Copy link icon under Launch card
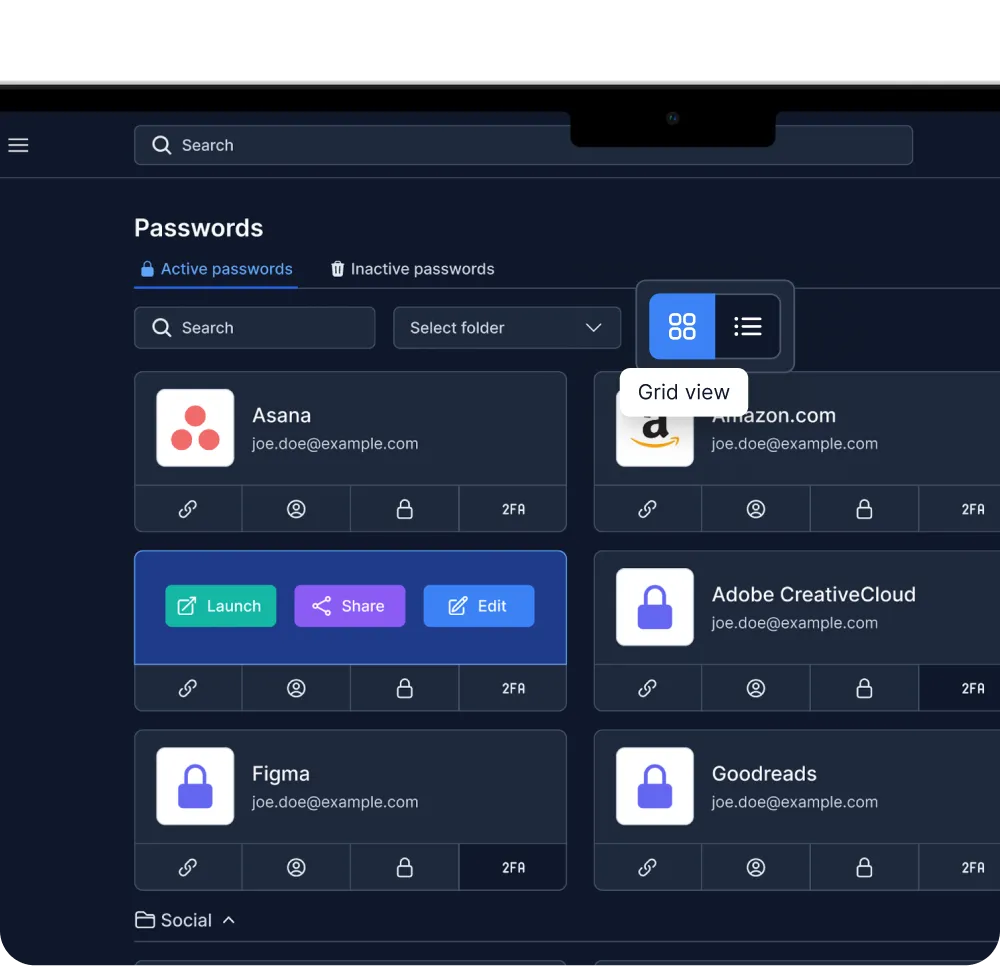Screen dimensions: 1000x966 188,688
